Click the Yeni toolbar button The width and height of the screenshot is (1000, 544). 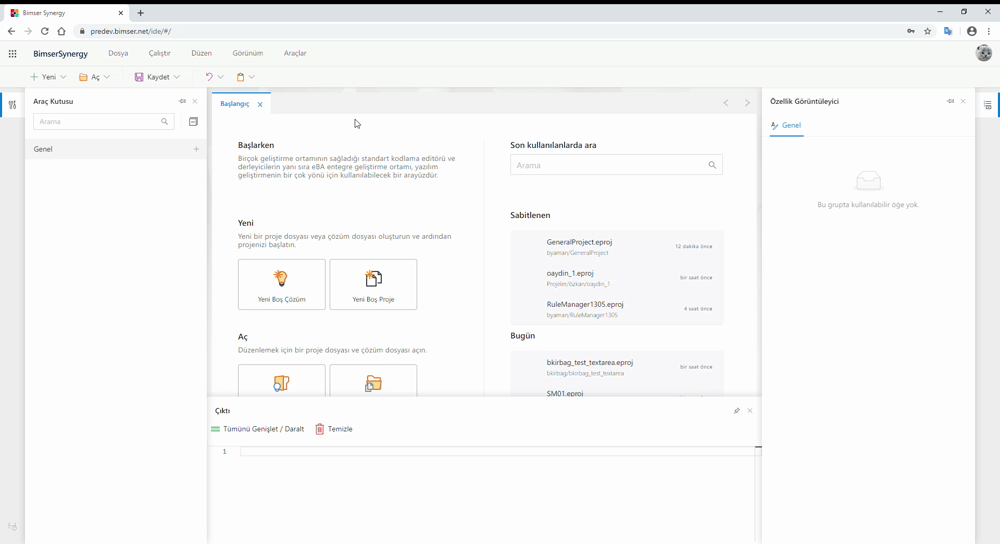(43, 77)
